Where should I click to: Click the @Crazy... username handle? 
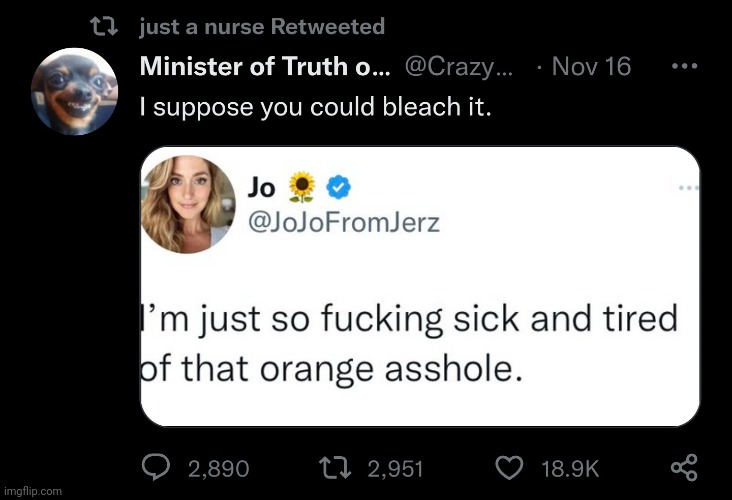pyautogui.click(x=458, y=67)
